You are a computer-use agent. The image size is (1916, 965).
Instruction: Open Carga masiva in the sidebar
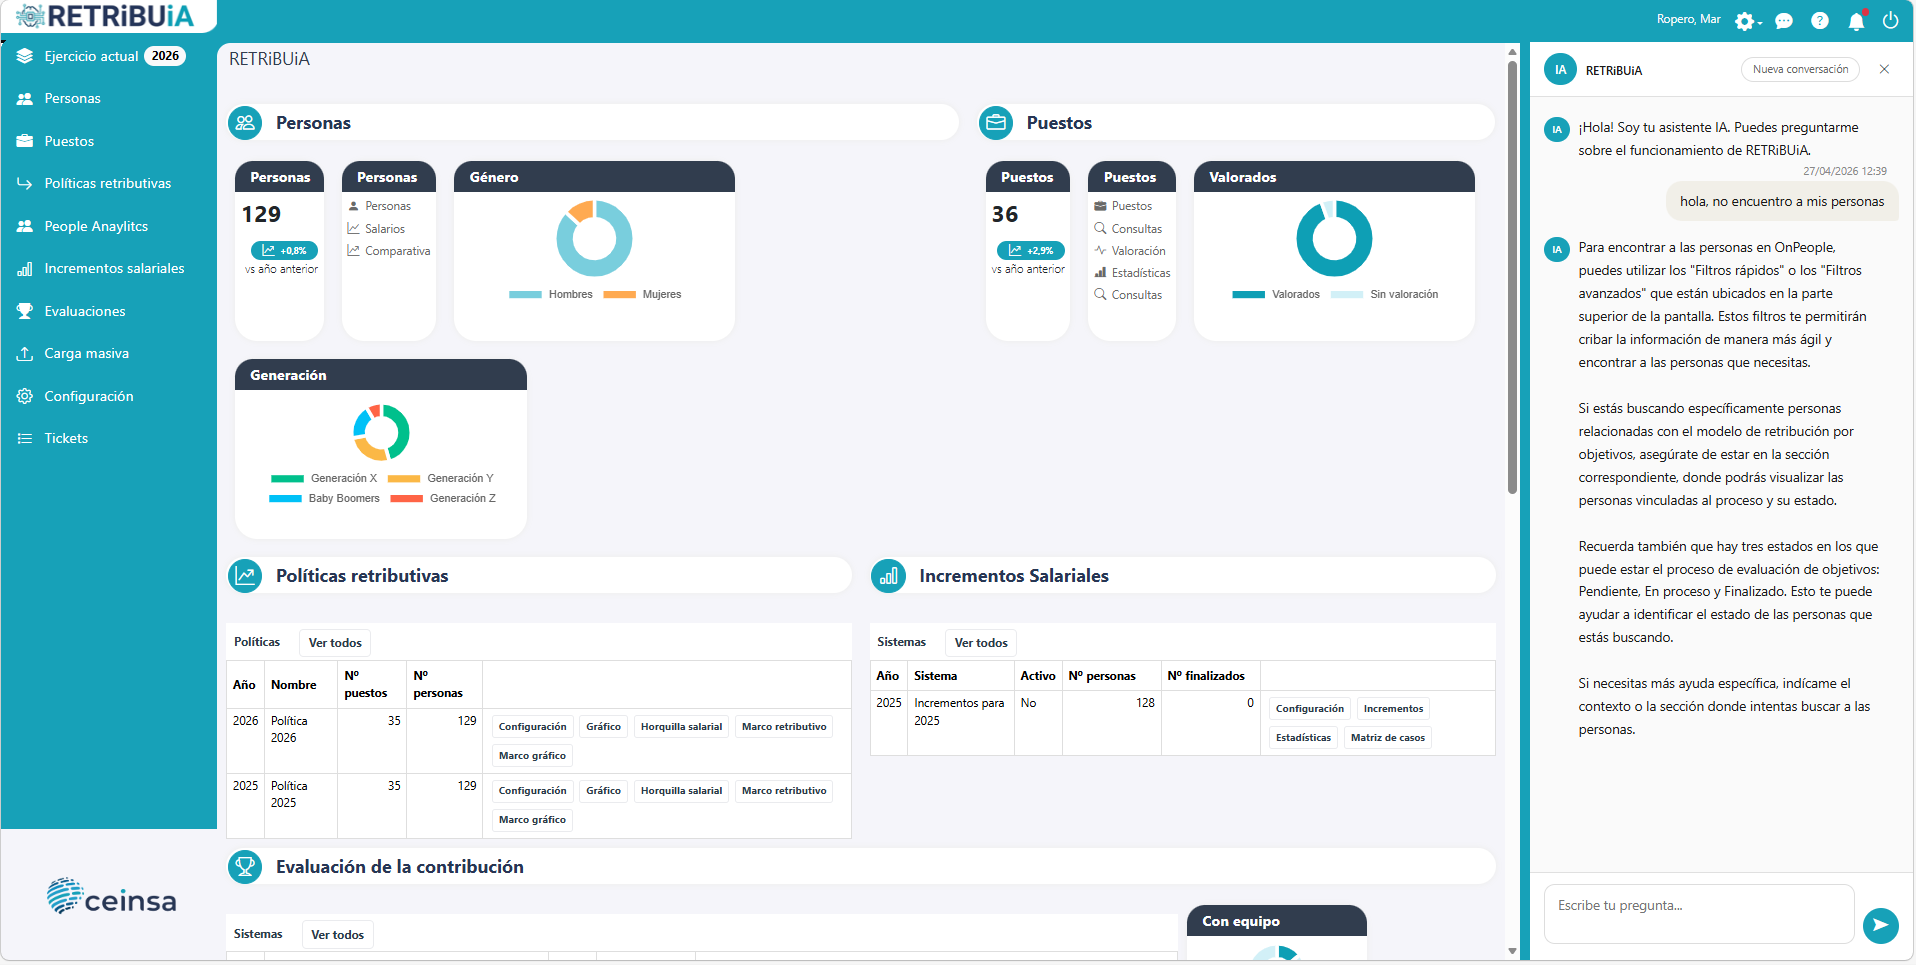point(86,353)
